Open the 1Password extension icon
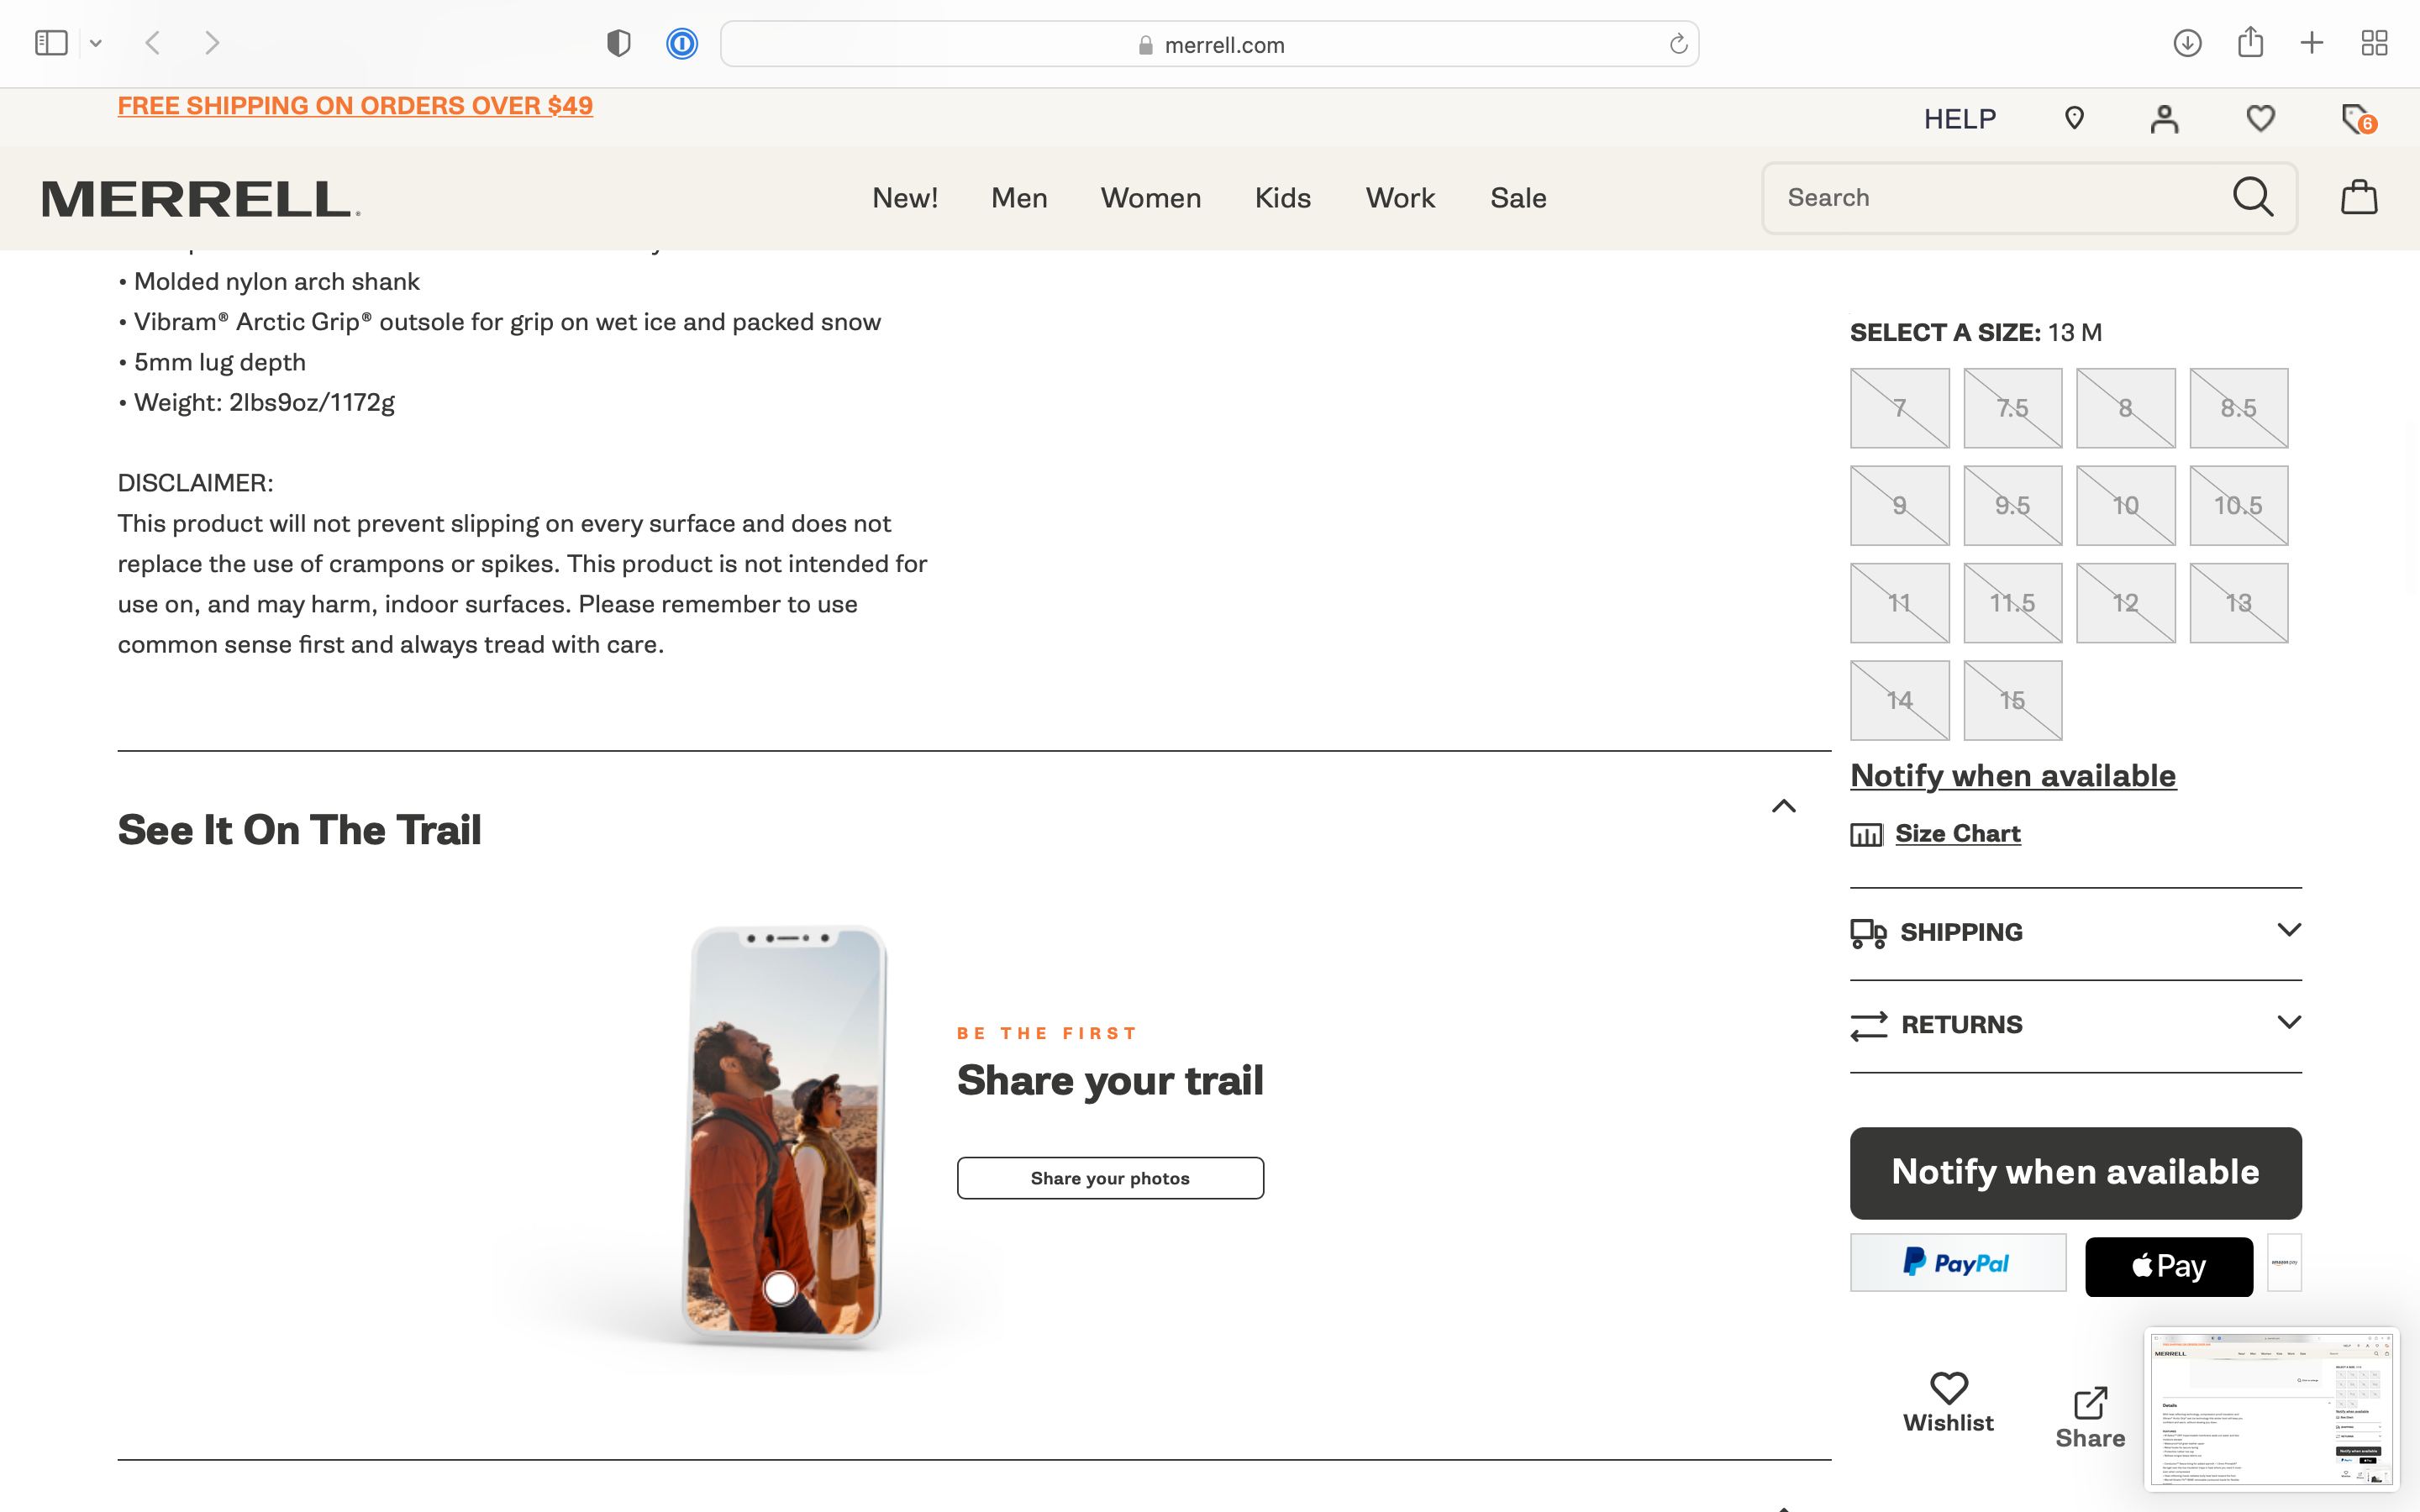Viewport: 2420px width, 1512px height. [682, 43]
